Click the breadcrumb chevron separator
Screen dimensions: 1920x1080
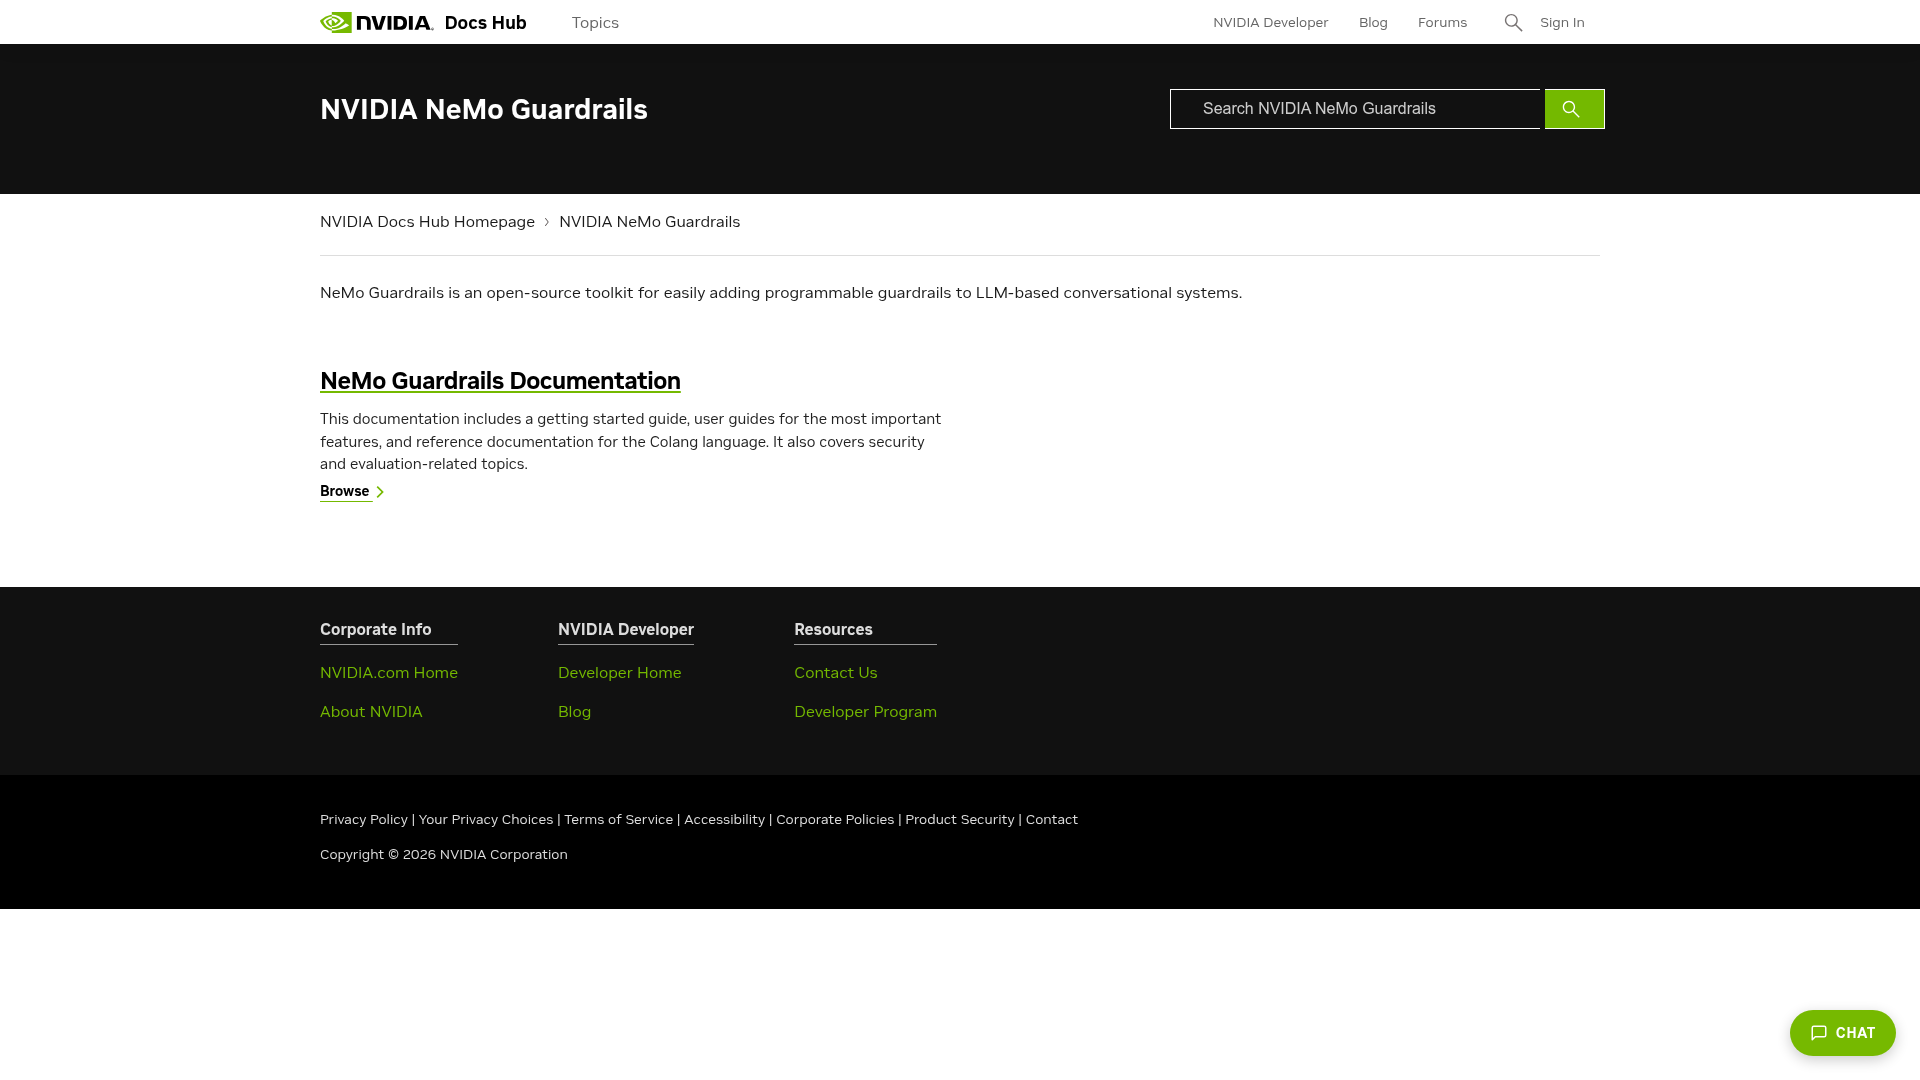tap(547, 222)
